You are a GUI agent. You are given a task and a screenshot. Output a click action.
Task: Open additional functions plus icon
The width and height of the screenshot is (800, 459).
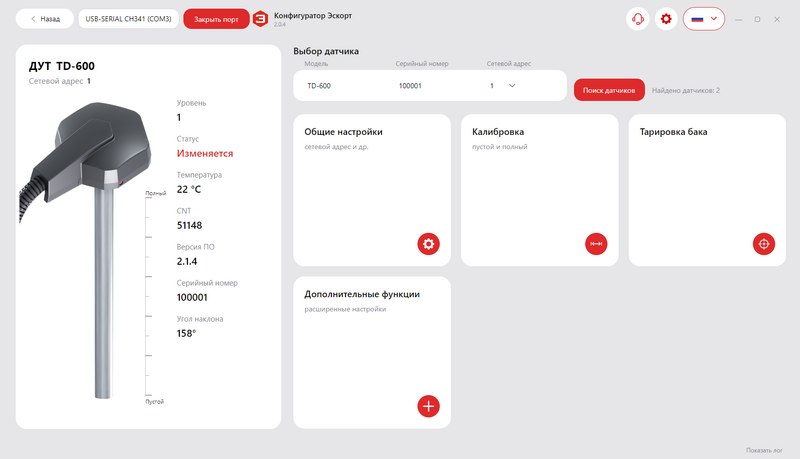coord(428,406)
